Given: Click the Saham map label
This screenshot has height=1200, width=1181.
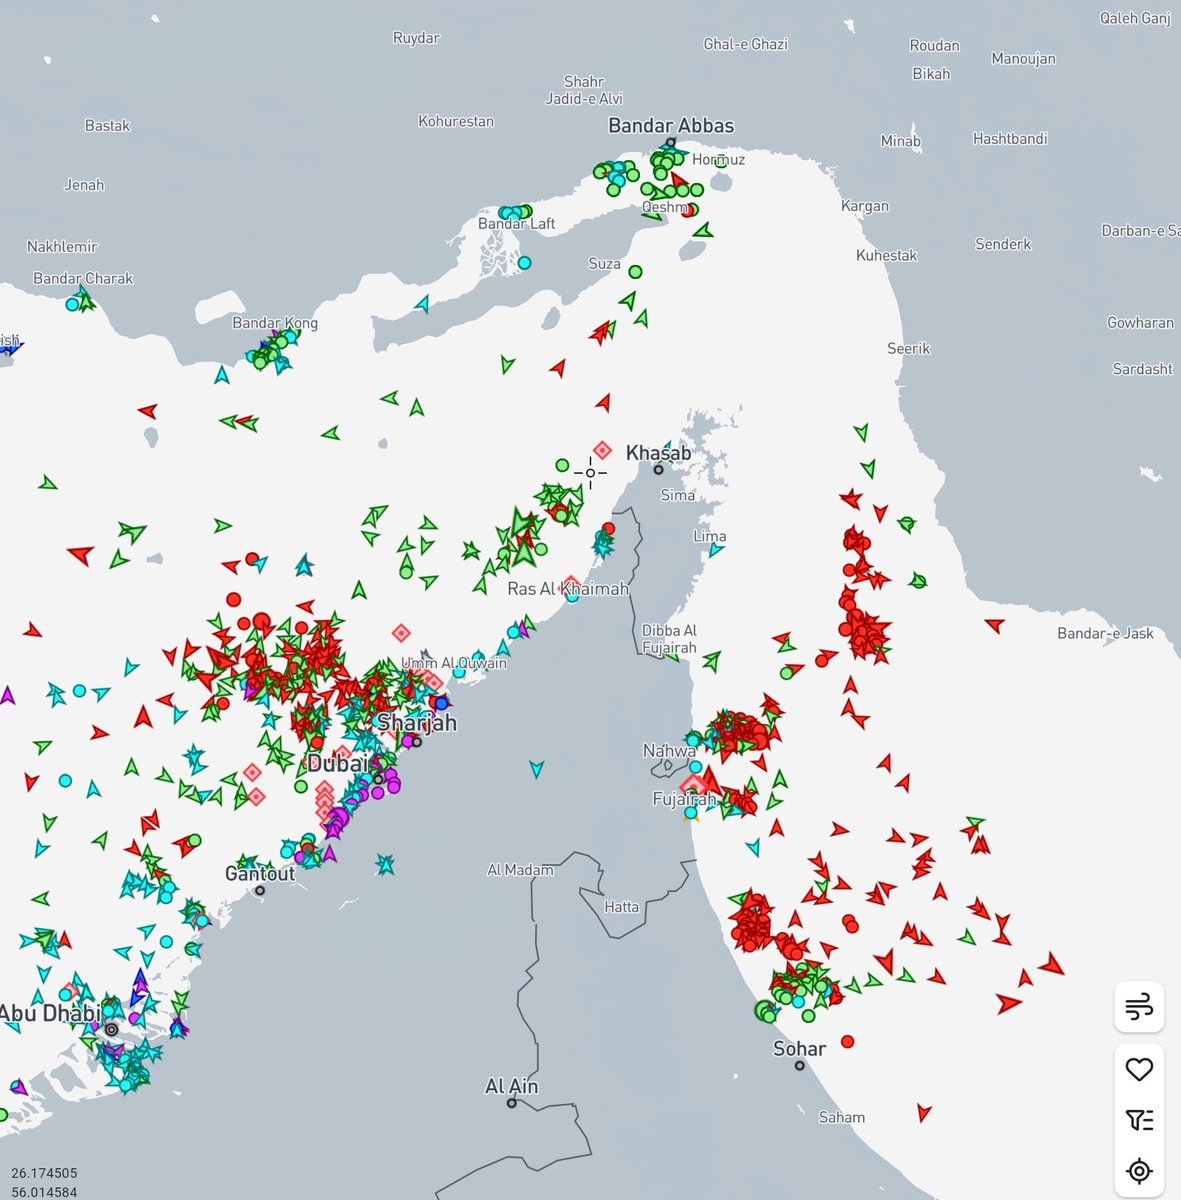Looking at the screenshot, I should point(841,1117).
